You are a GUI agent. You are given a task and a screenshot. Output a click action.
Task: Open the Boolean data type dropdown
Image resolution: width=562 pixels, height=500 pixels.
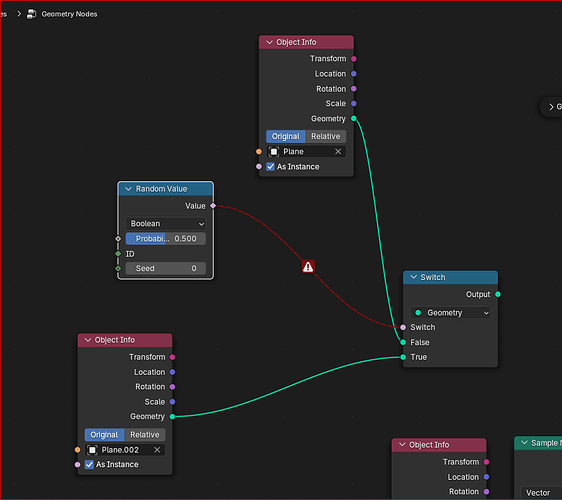(x=166, y=224)
